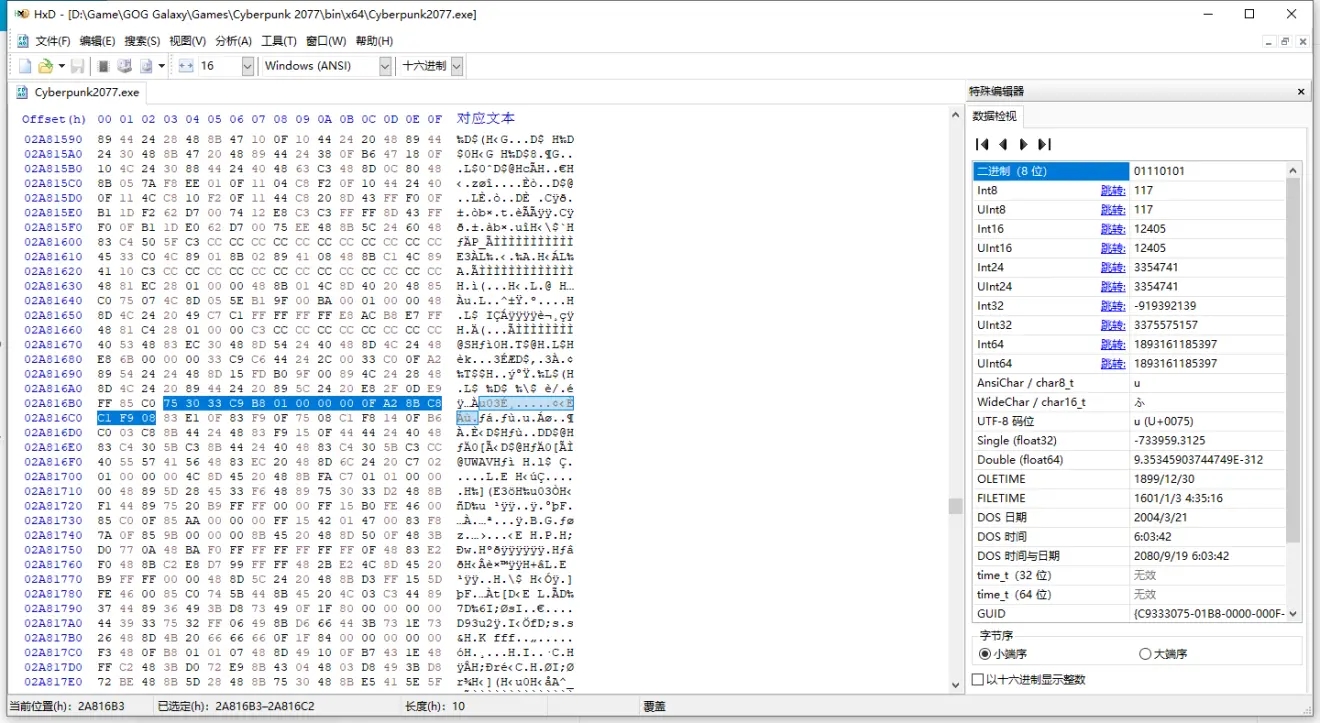This screenshot has height=723, width=1320.
Task: Click offset row 02A816B0
Action: click(53, 403)
